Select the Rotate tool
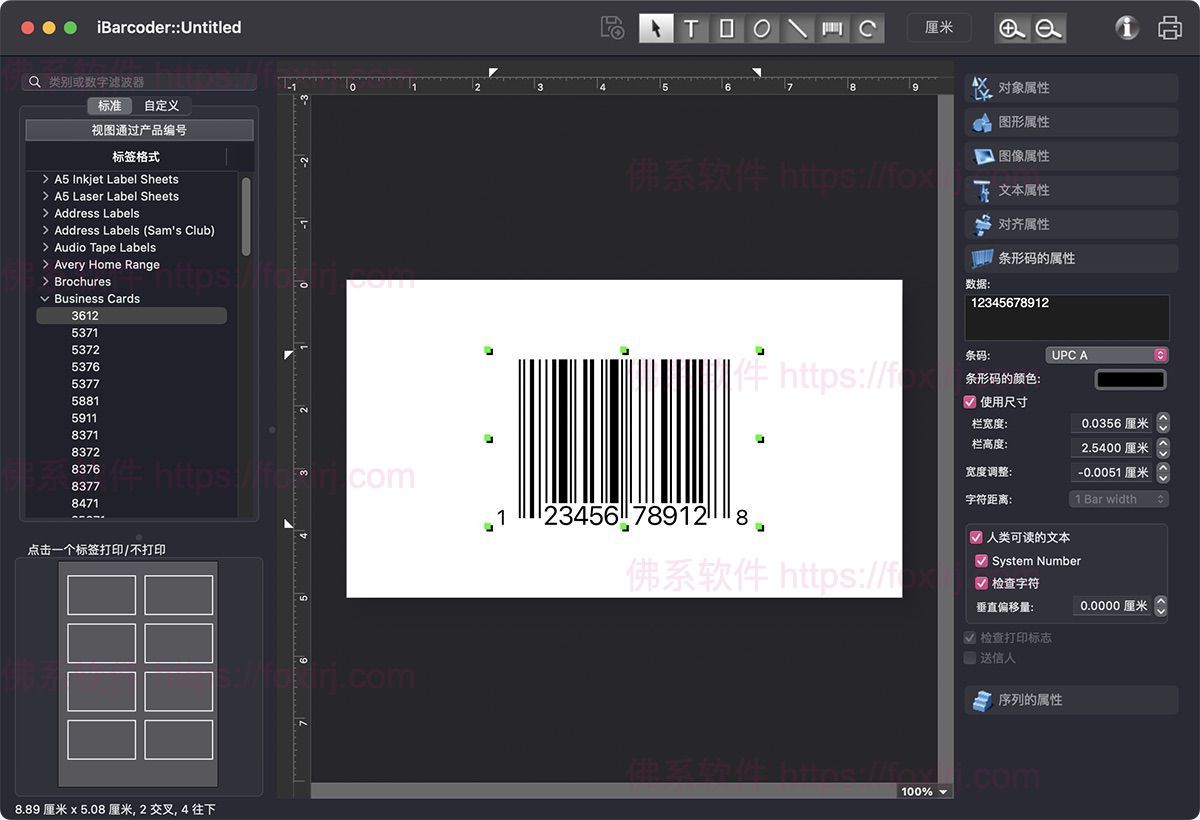Screen dimensions: 1200x820 [x=866, y=27]
